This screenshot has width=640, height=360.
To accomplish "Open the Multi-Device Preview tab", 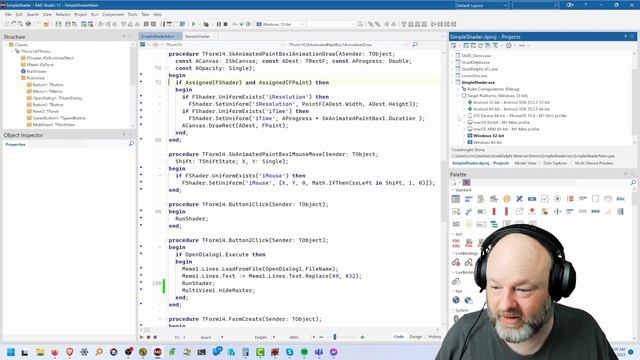I will click(594, 163).
